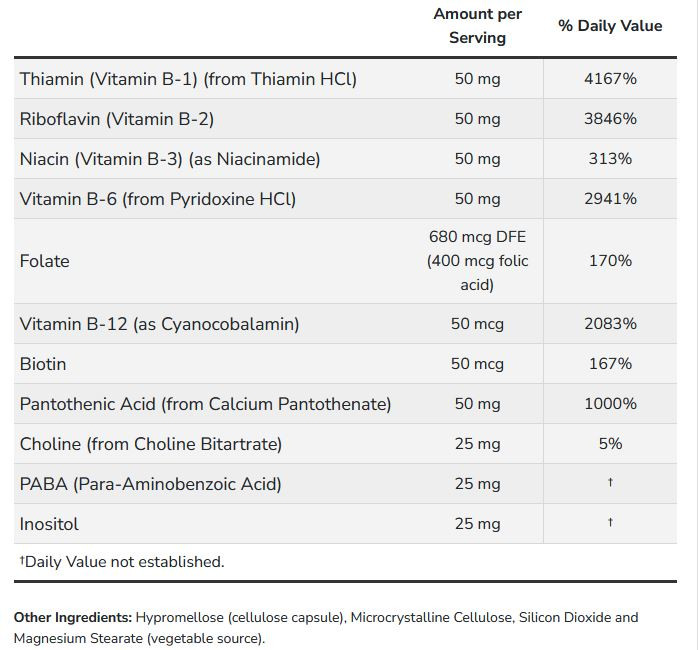Select the Inositol row label
Screen dimensions: 698x650
point(49,524)
